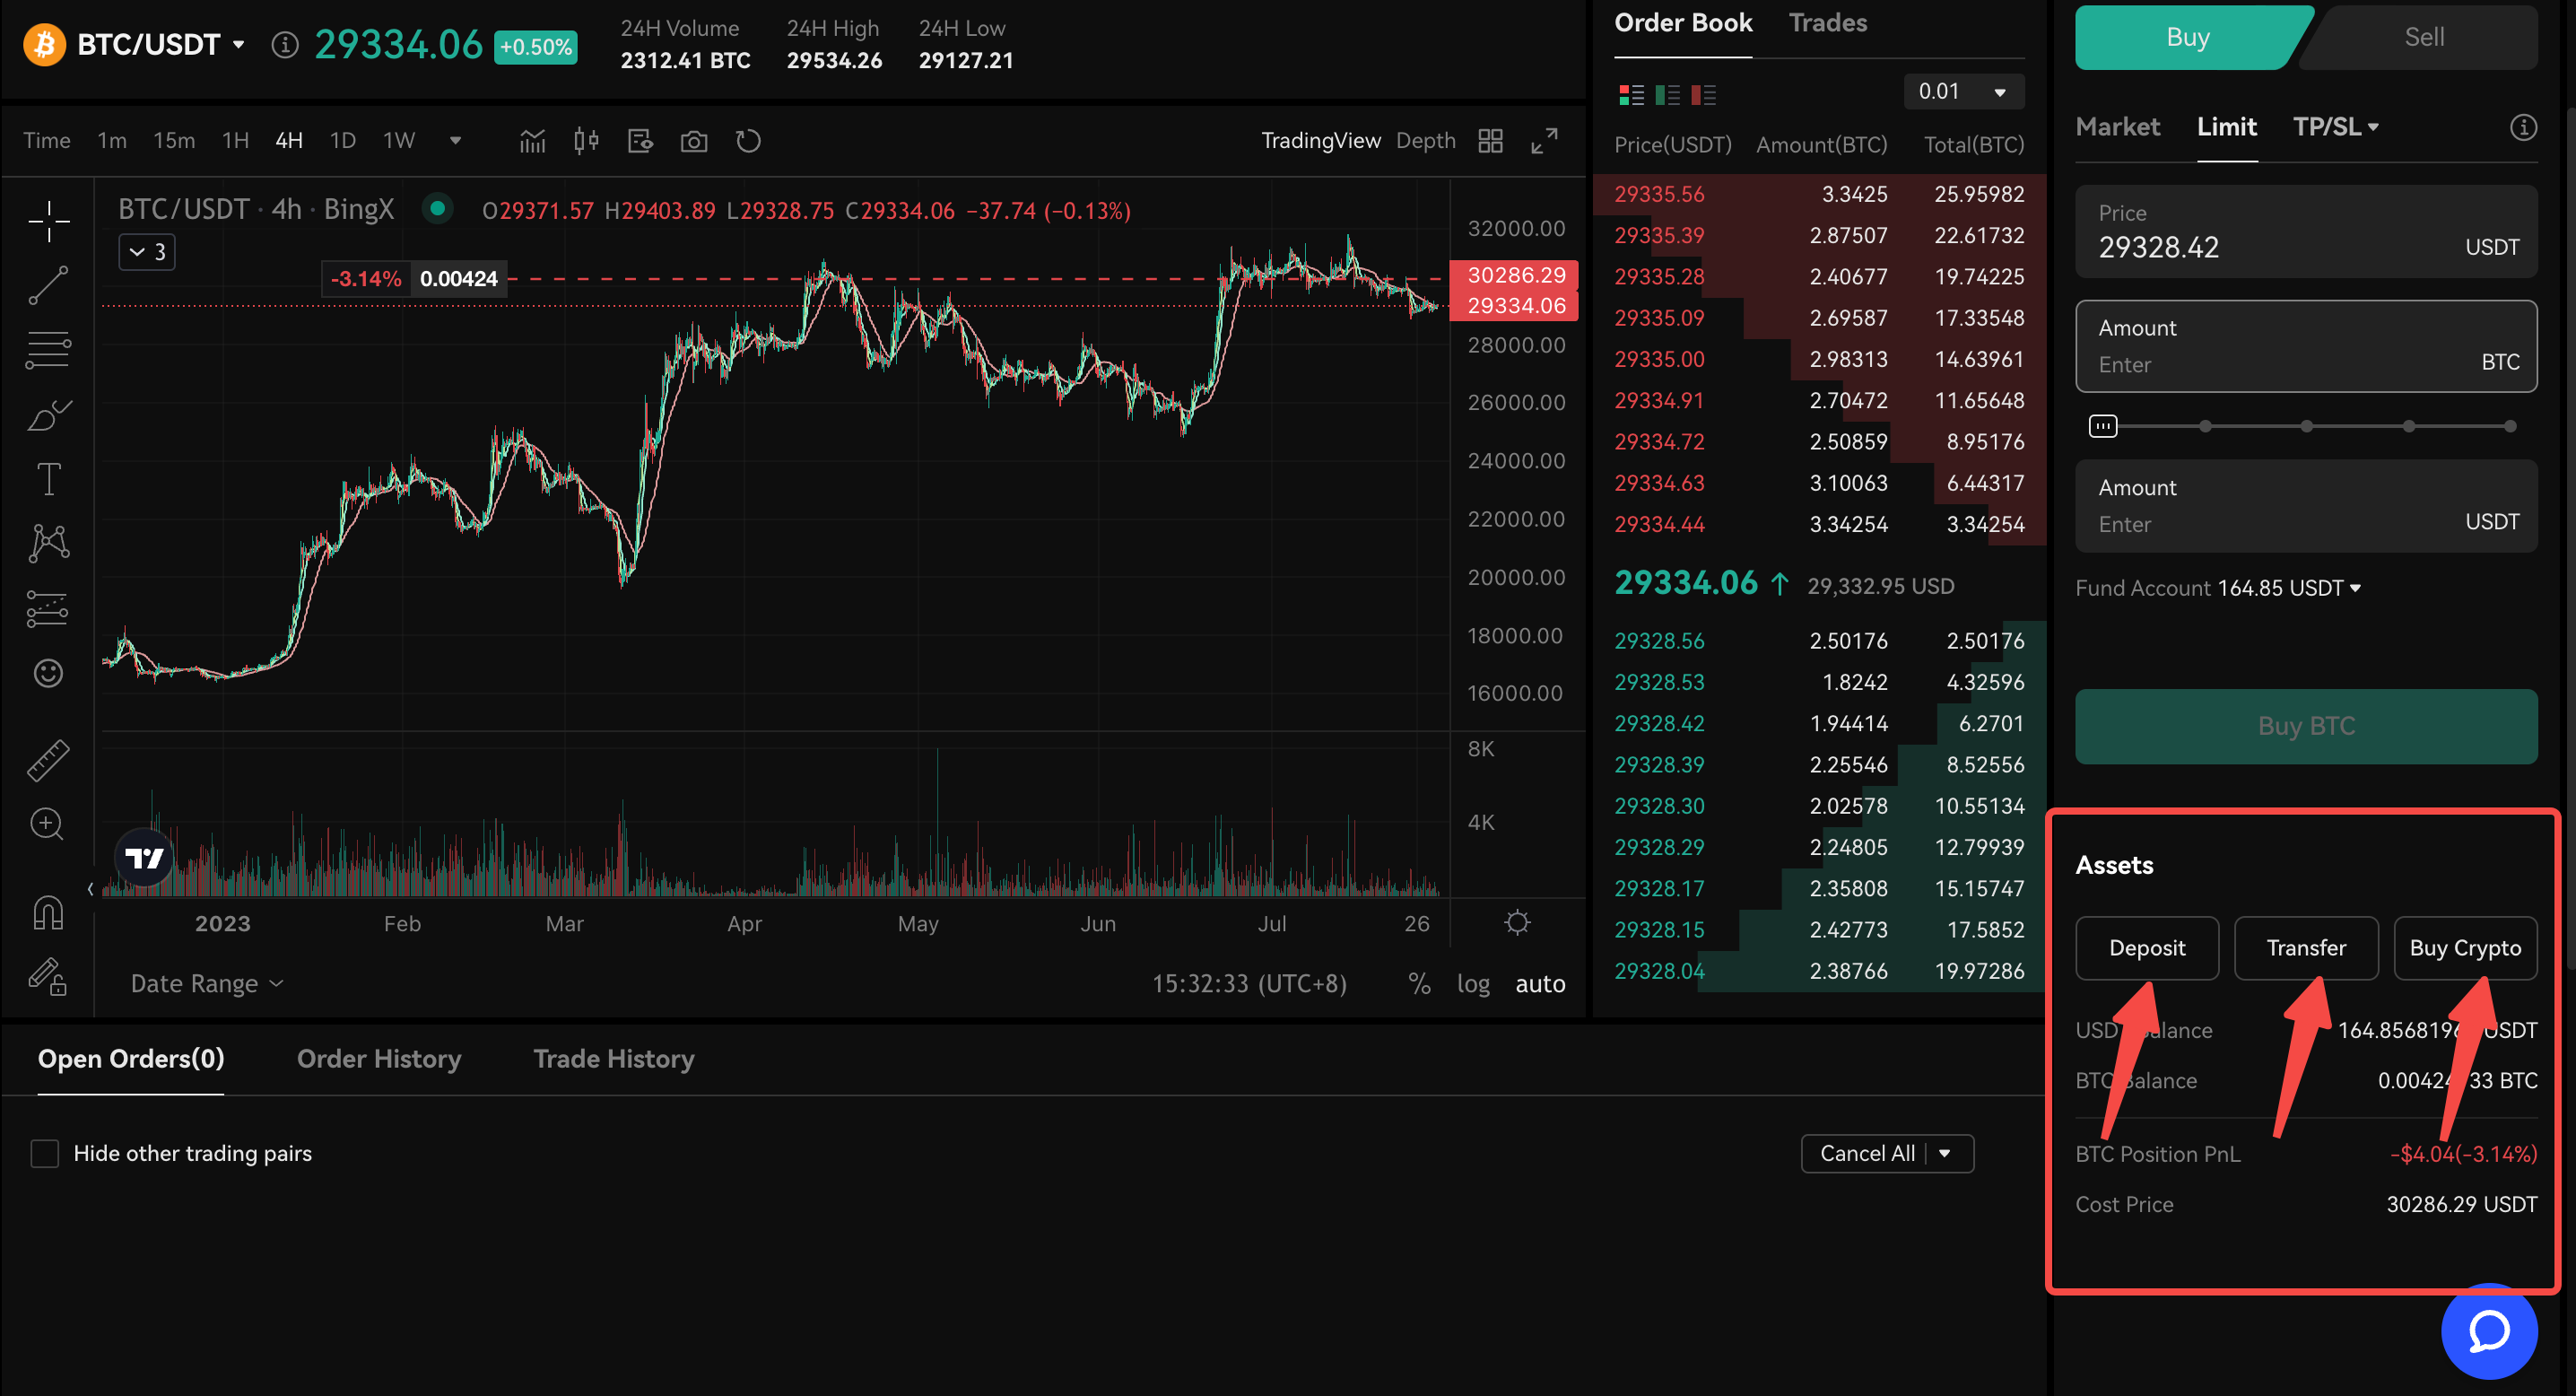
Task: Open the emoji sticker tool
Action: tap(48, 673)
